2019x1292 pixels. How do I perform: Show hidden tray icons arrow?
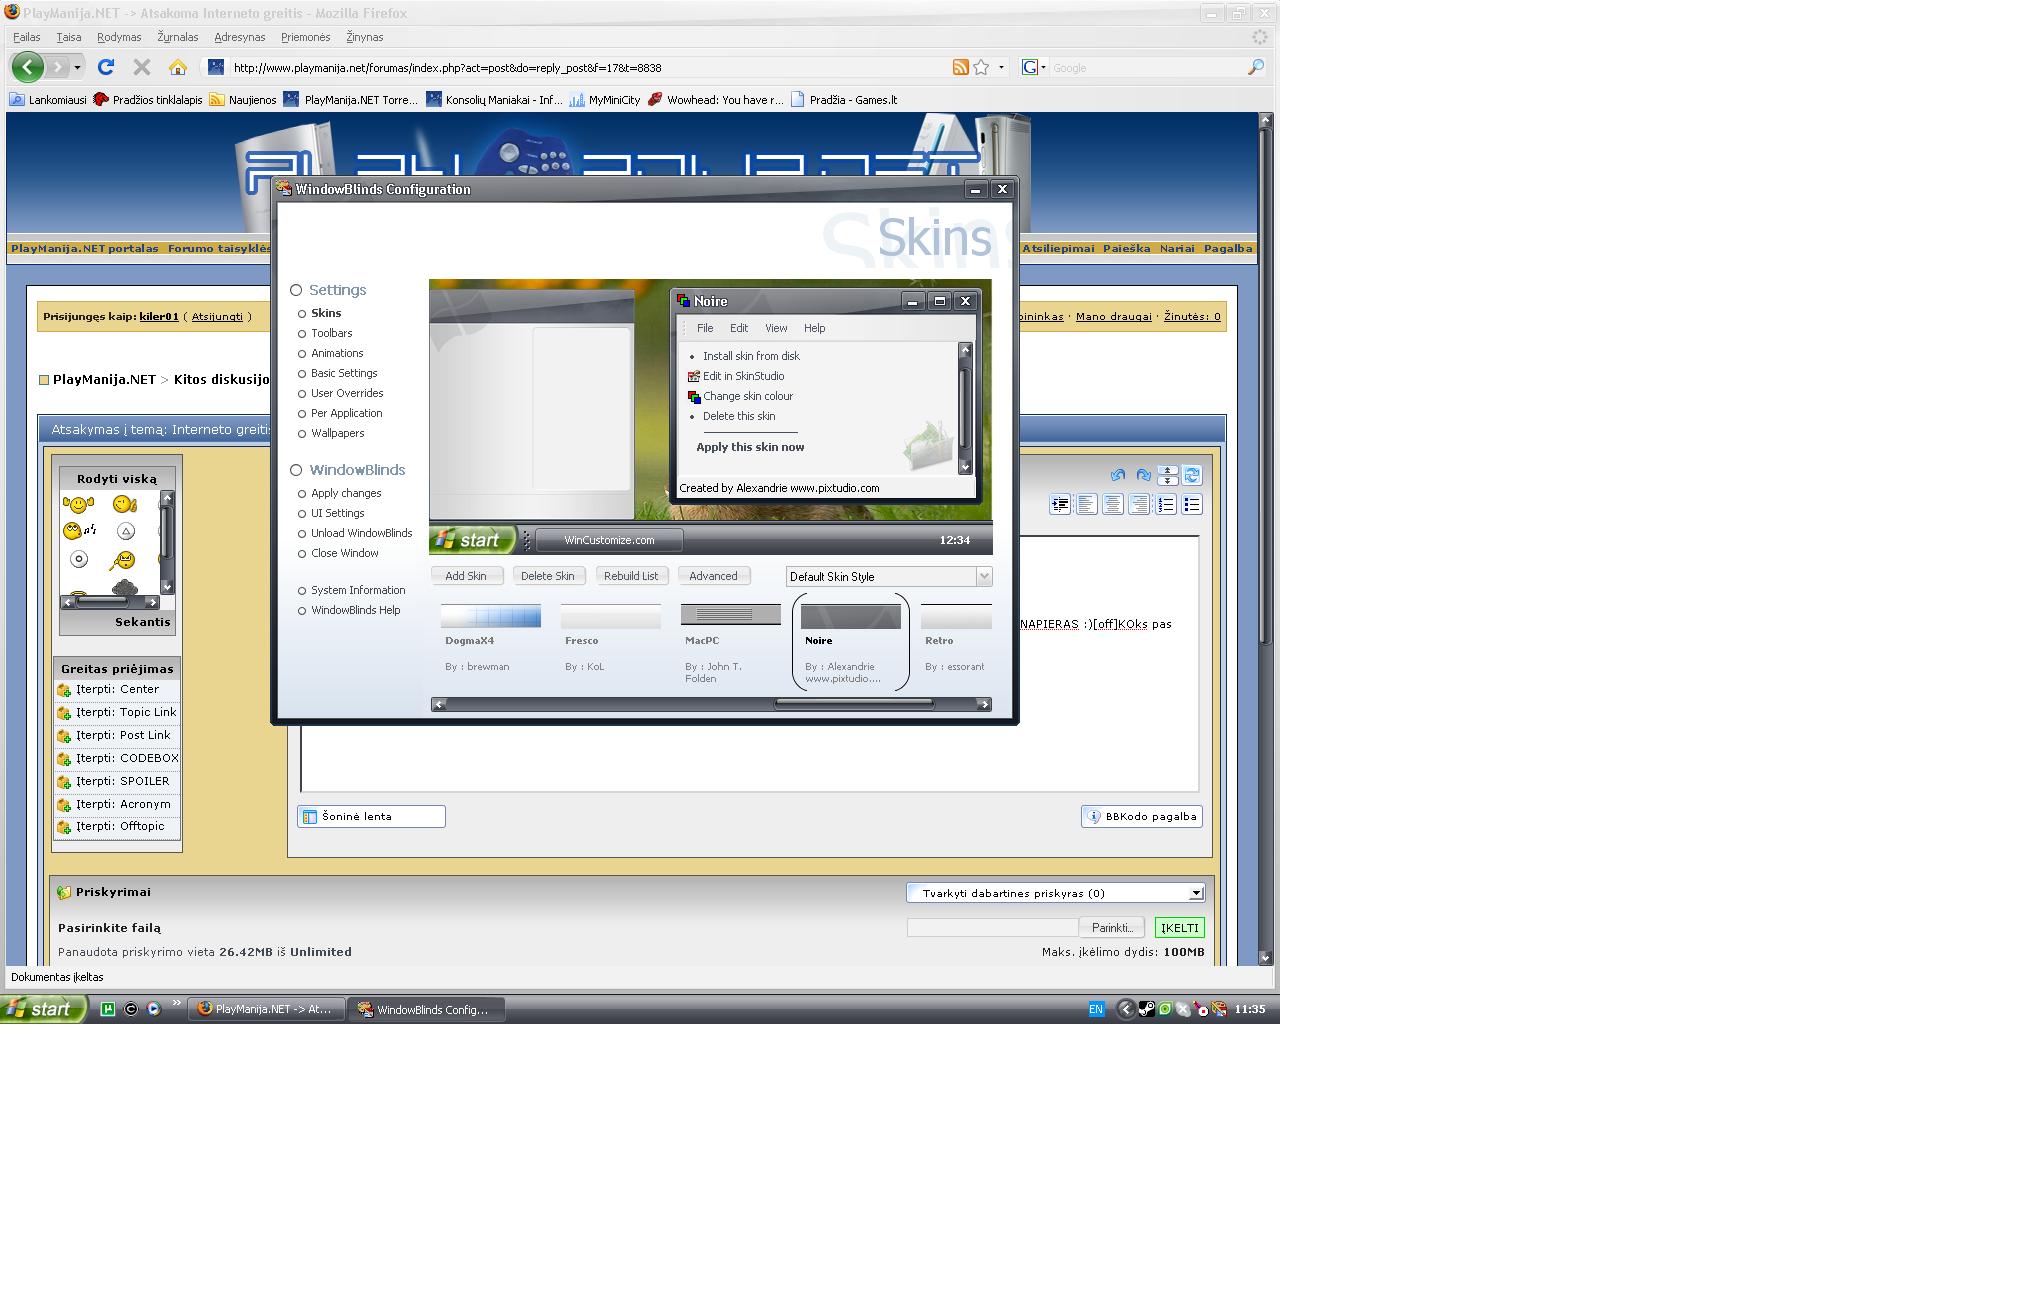click(x=1126, y=1009)
